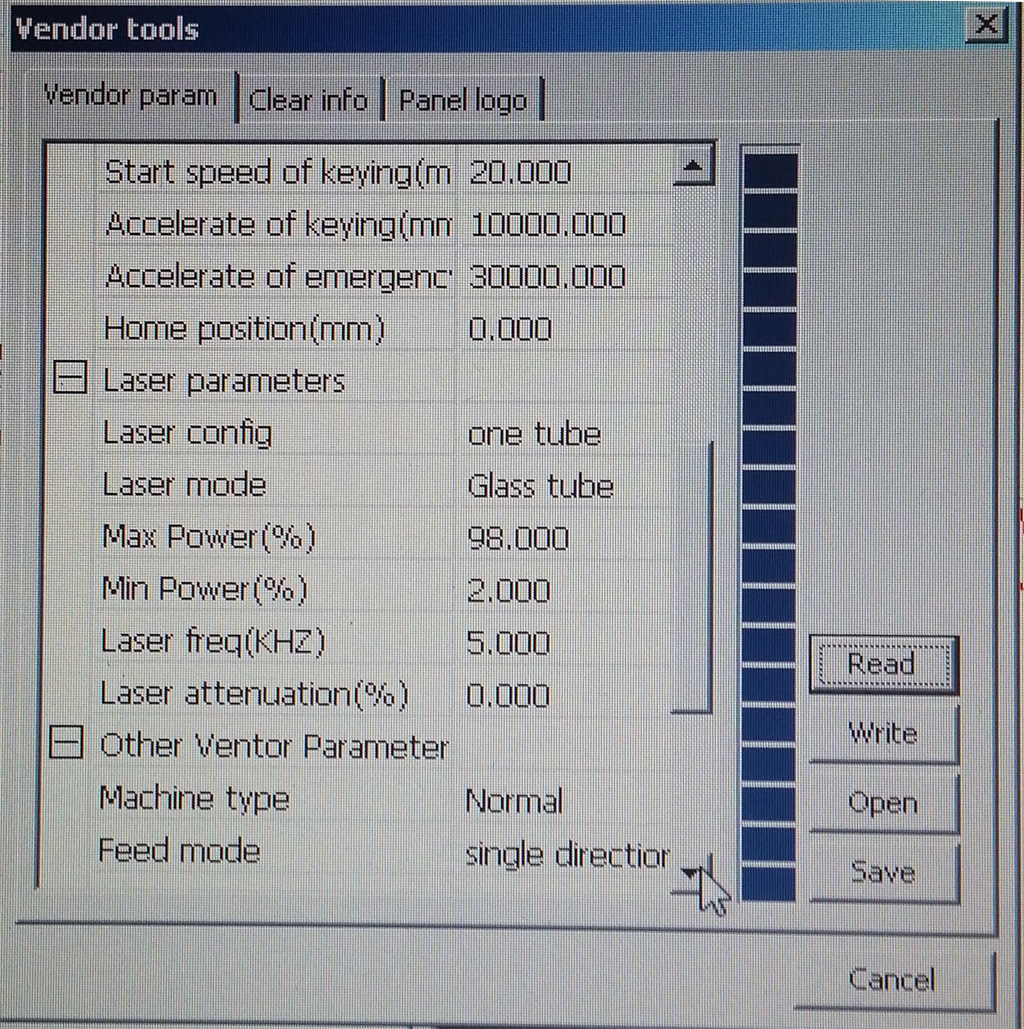Click the scroll up arrow

tap(693, 169)
